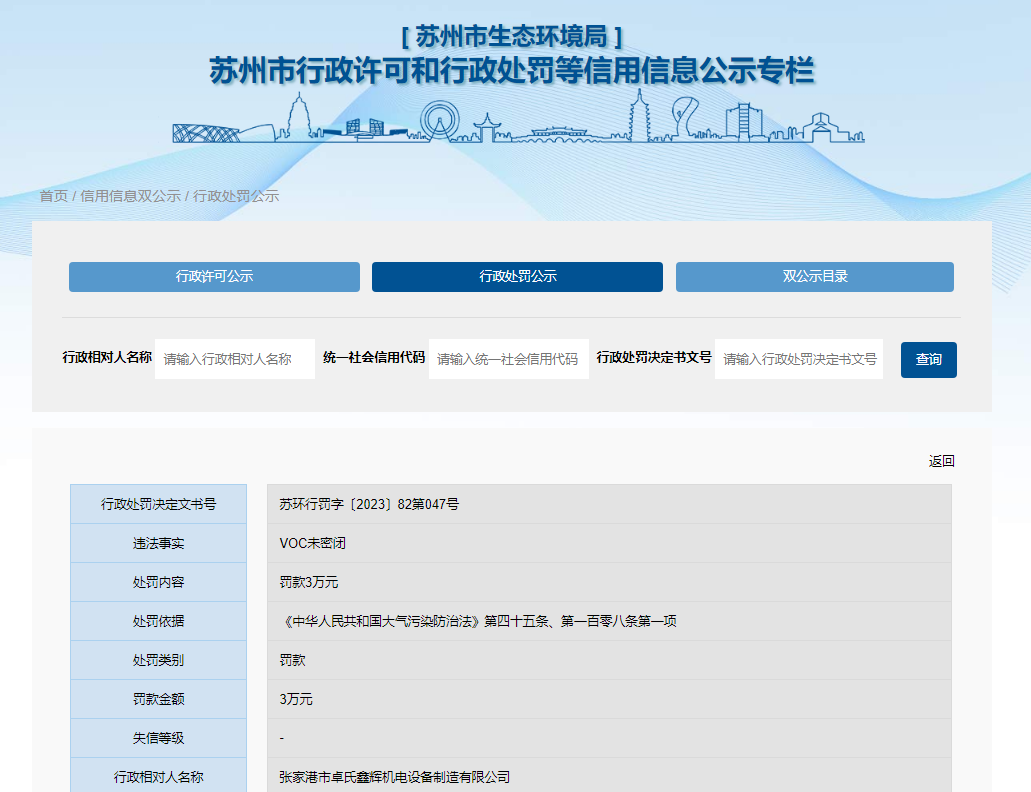Click the 处罚依据 legal basis text
Viewport: 1031px width, 792px height.
click(478, 621)
